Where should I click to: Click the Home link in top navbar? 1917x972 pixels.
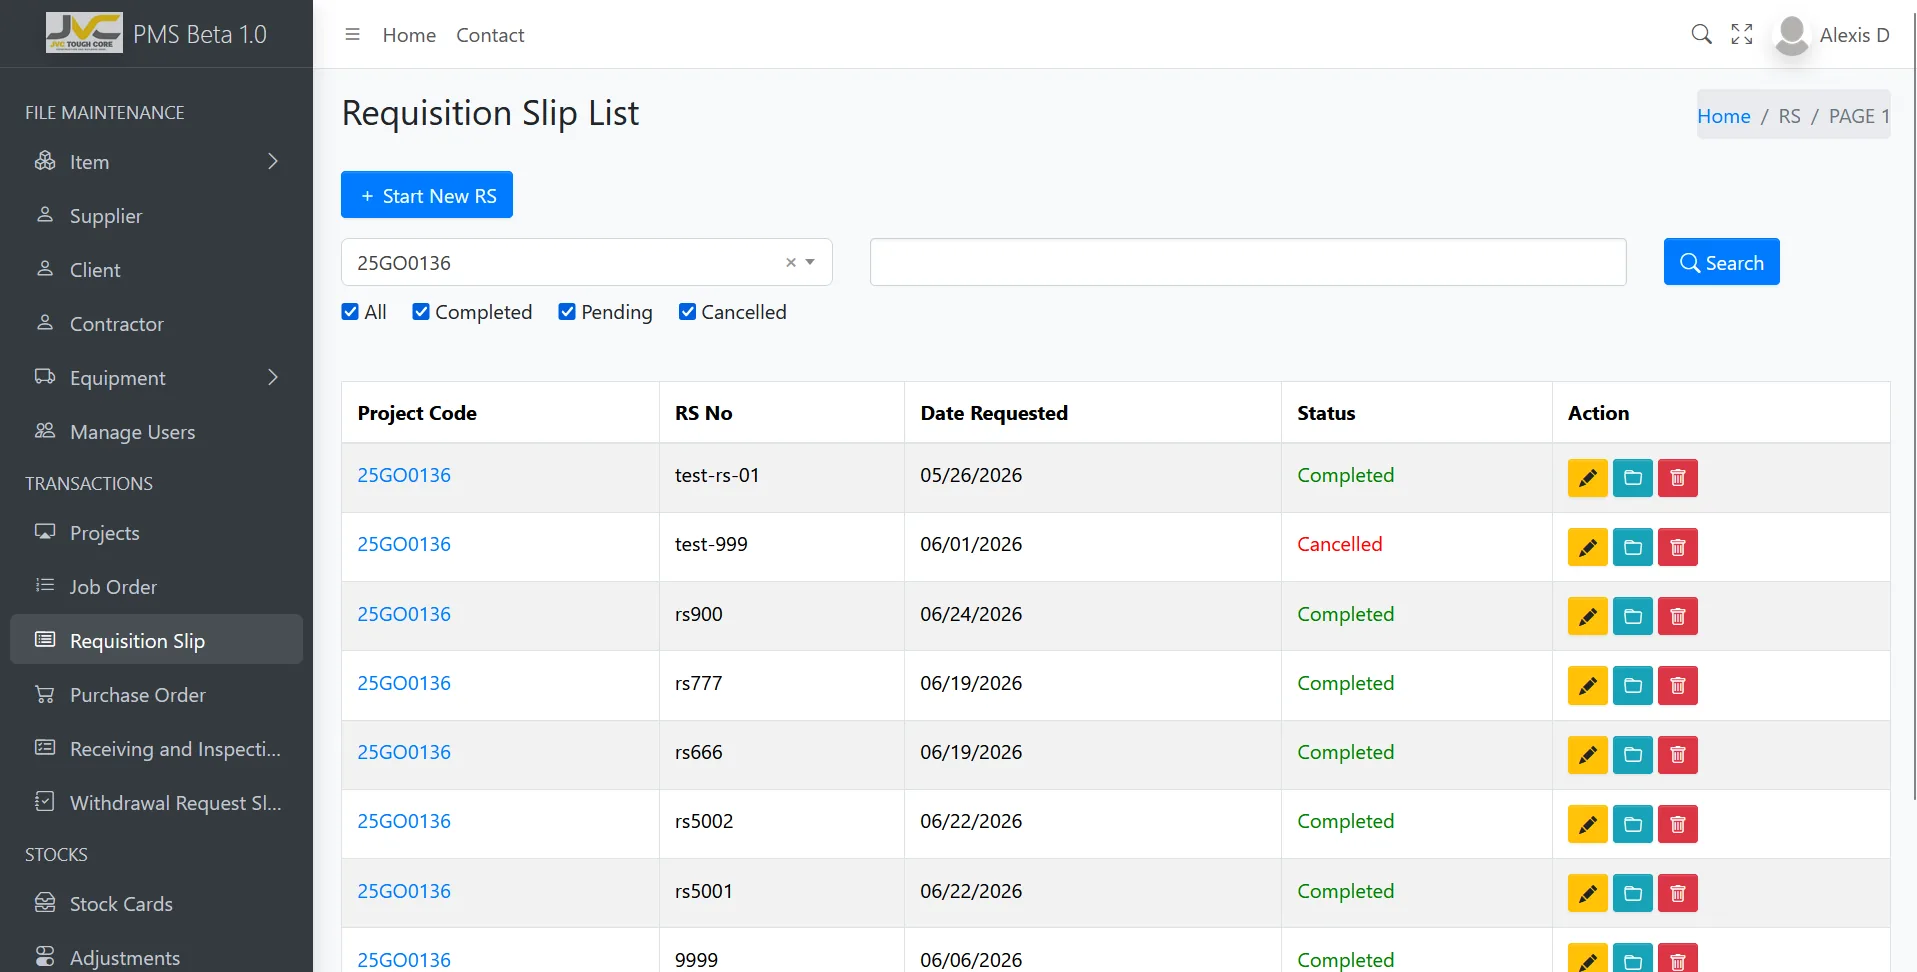coord(409,35)
